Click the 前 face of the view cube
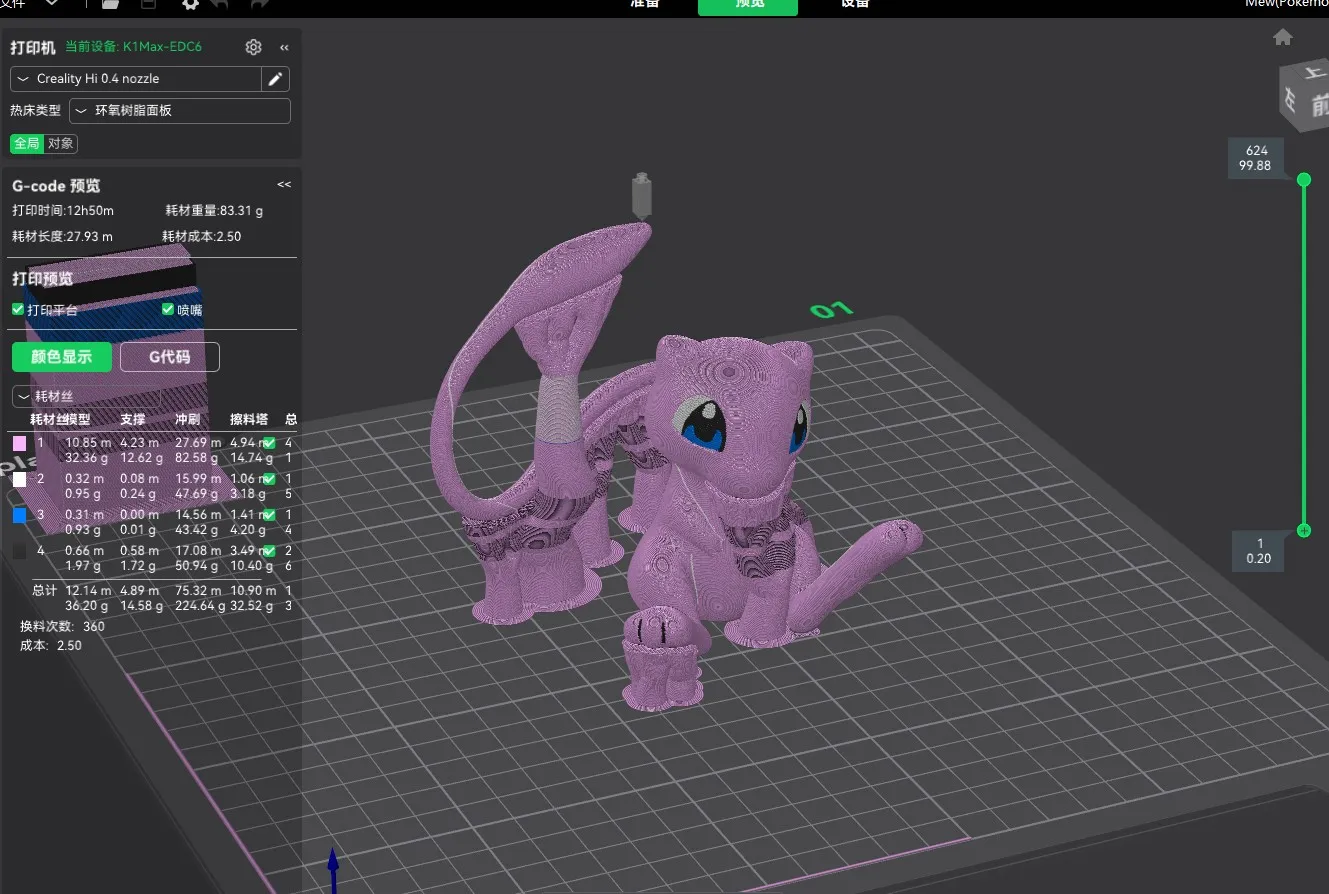Viewport: 1329px width, 894px height. (x=1318, y=103)
